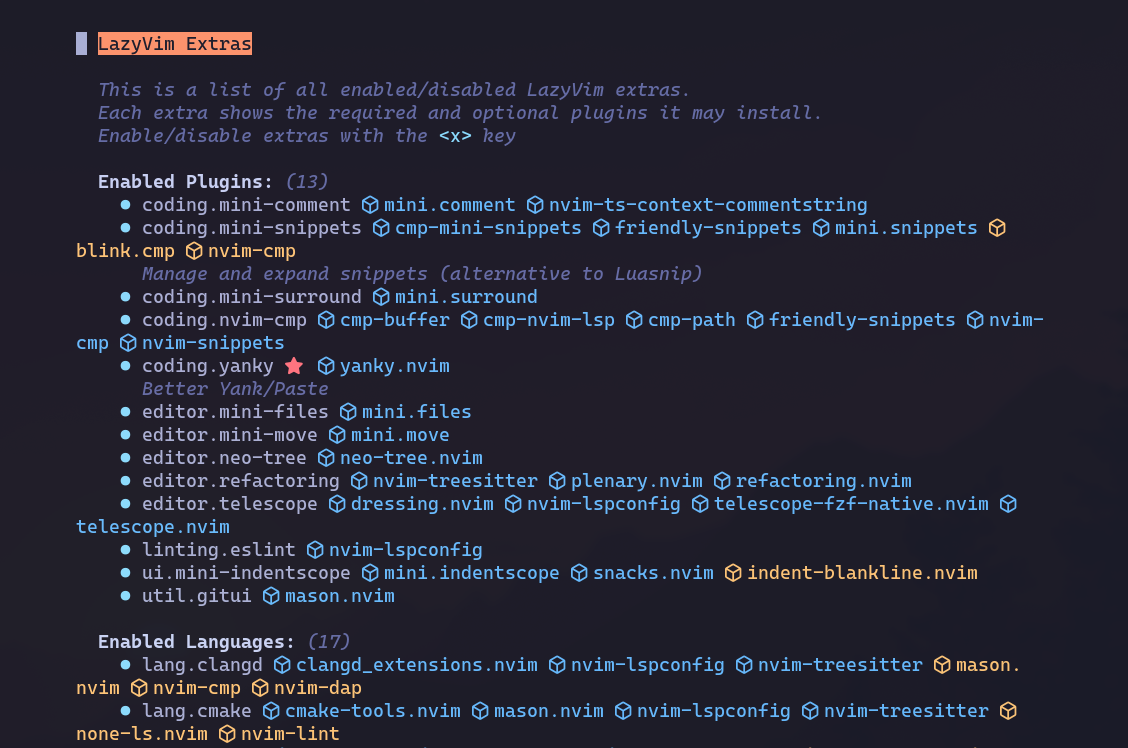1128x748 pixels.
Task: Click the orange package icon before indent-blankline.nvim
Action: tap(733, 573)
